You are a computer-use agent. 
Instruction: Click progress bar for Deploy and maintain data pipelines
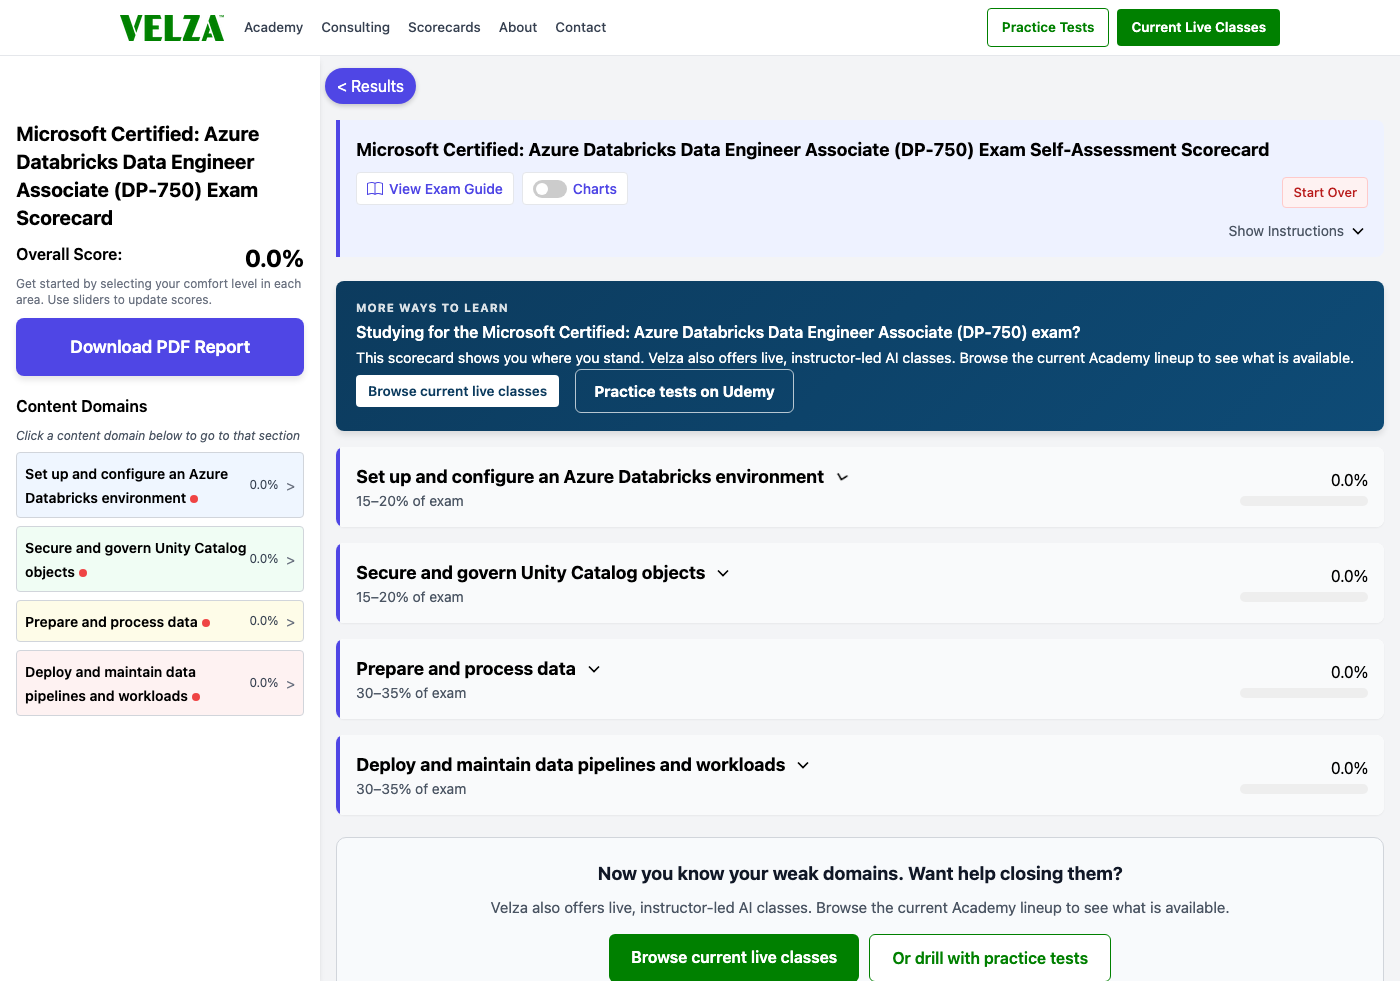(1304, 789)
